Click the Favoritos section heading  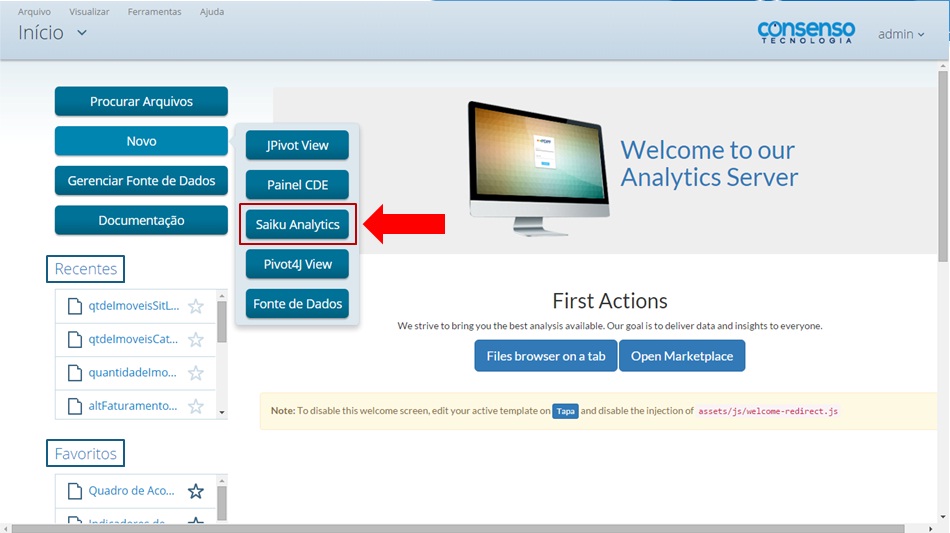(85, 454)
